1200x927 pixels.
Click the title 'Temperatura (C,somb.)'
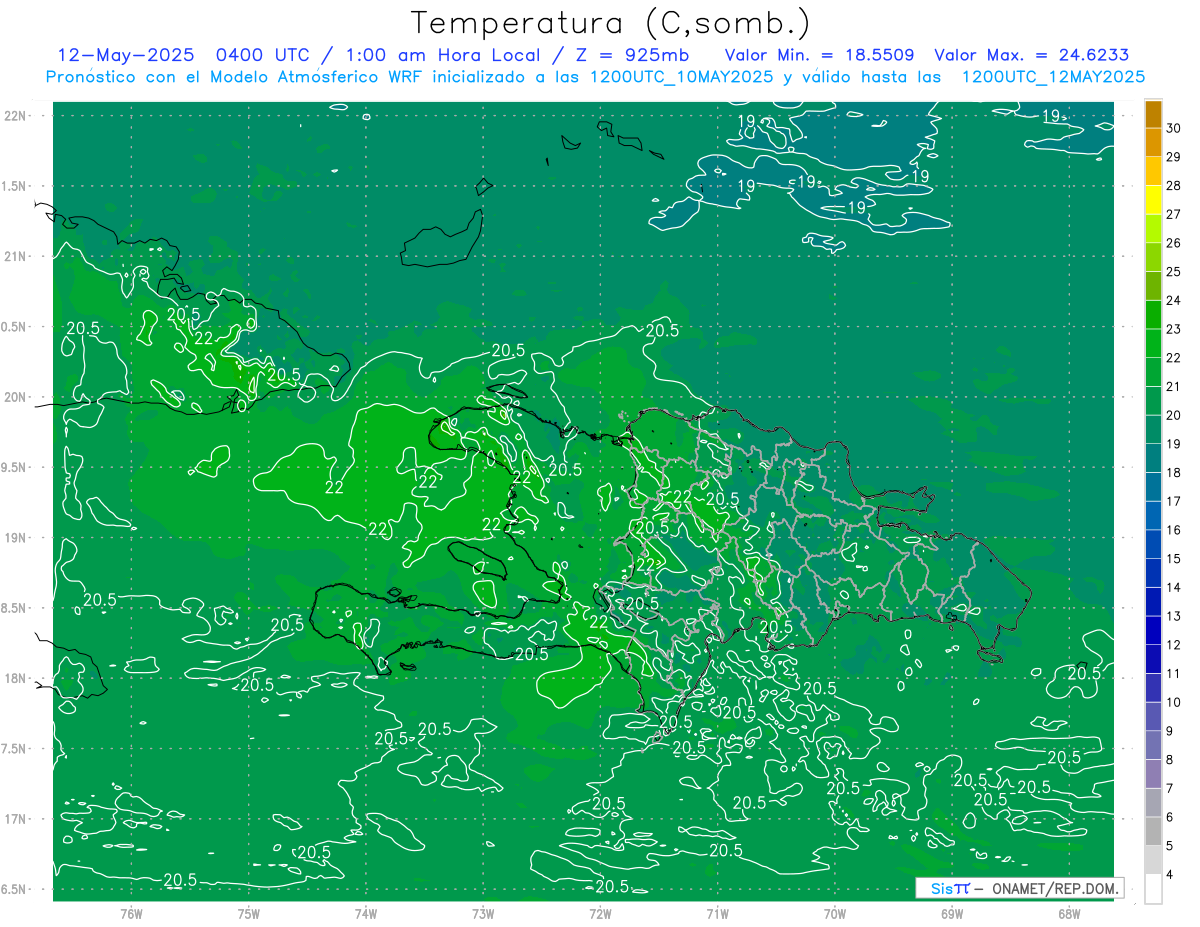[610, 22]
